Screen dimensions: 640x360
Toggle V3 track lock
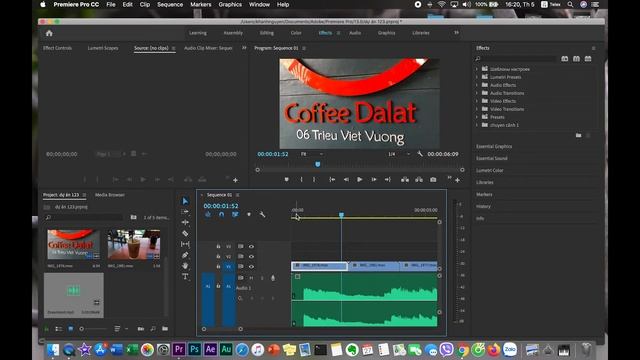218,247
